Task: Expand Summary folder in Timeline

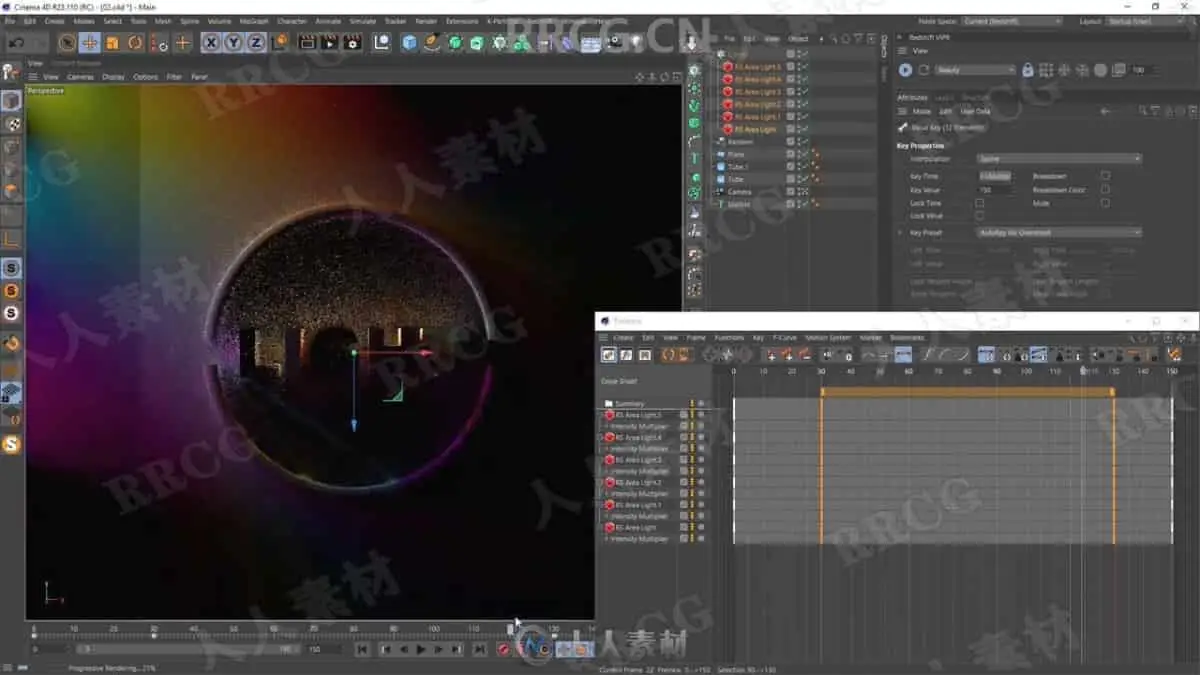Action: pyautogui.click(x=608, y=403)
